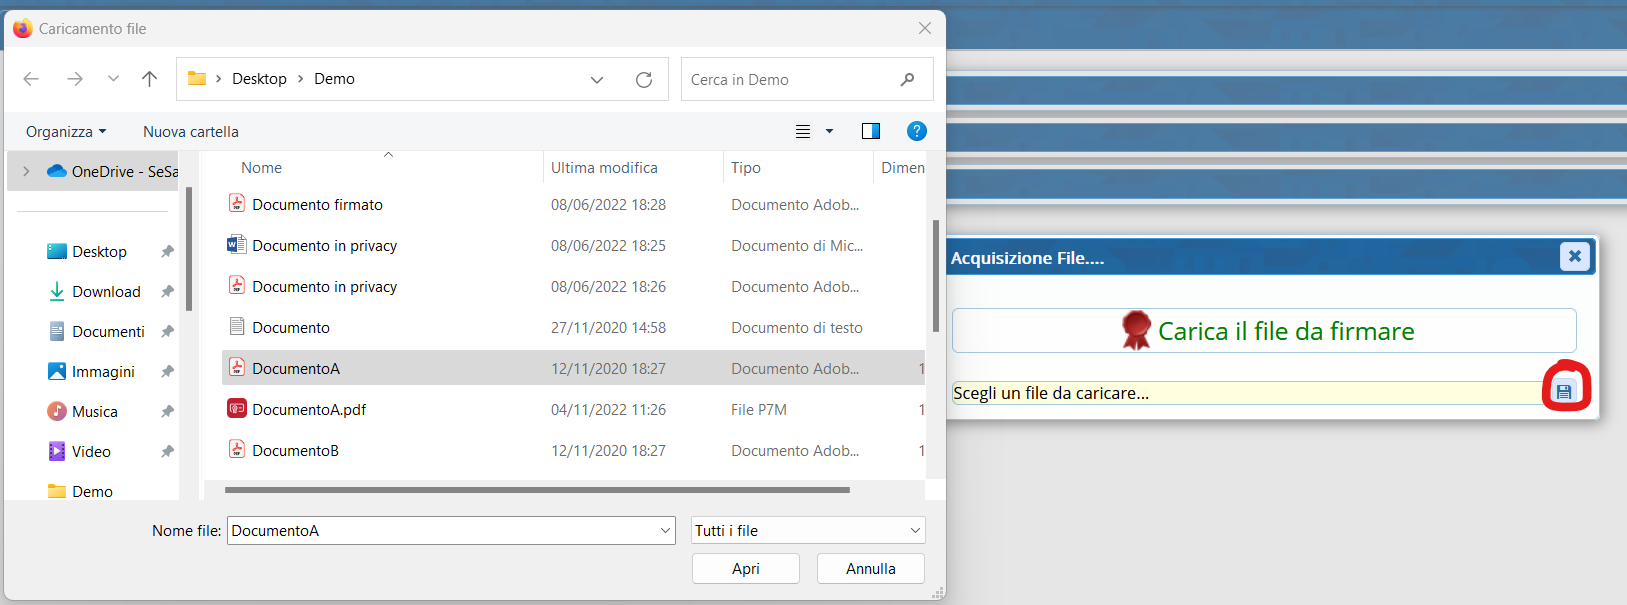Toggle the preview pane icon
Image resolution: width=1627 pixels, height=605 pixels.
(870, 131)
